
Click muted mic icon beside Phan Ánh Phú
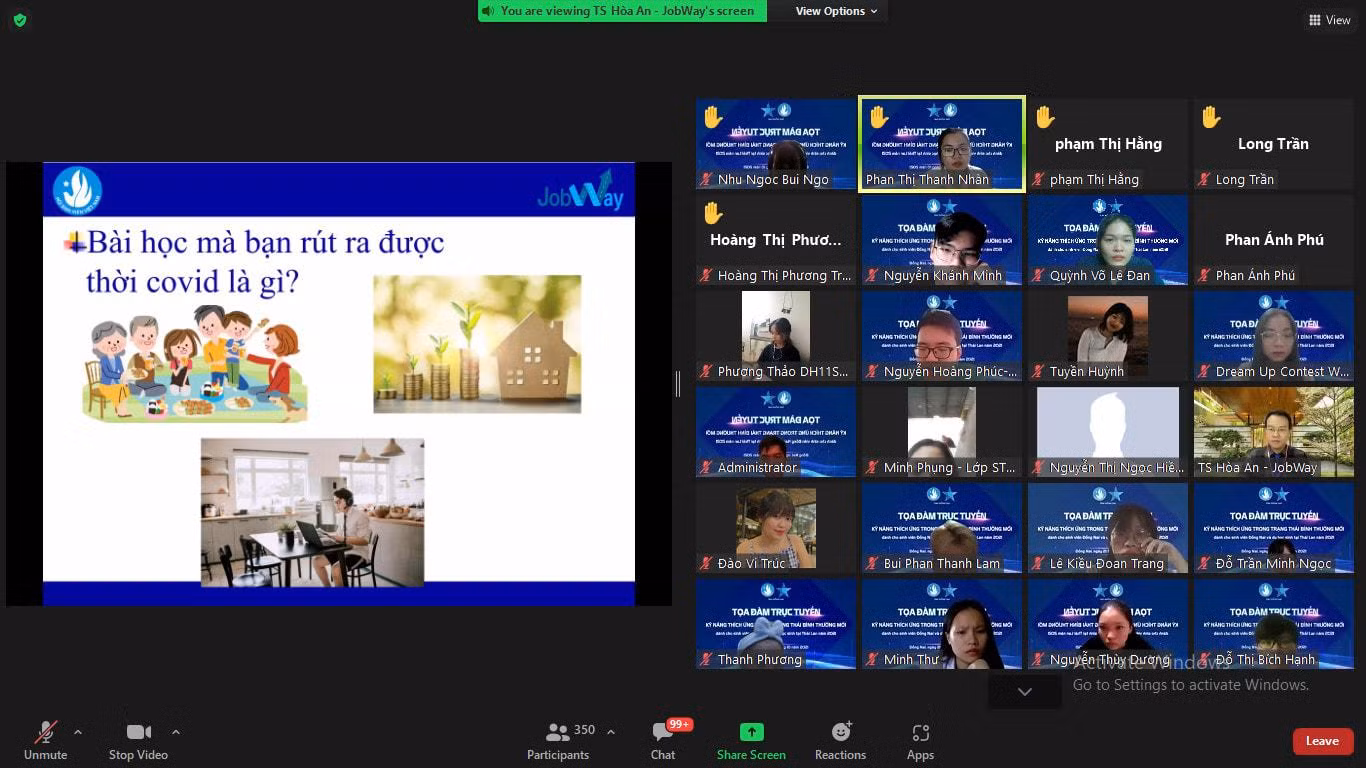pyautogui.click(x=1205, y=275)
